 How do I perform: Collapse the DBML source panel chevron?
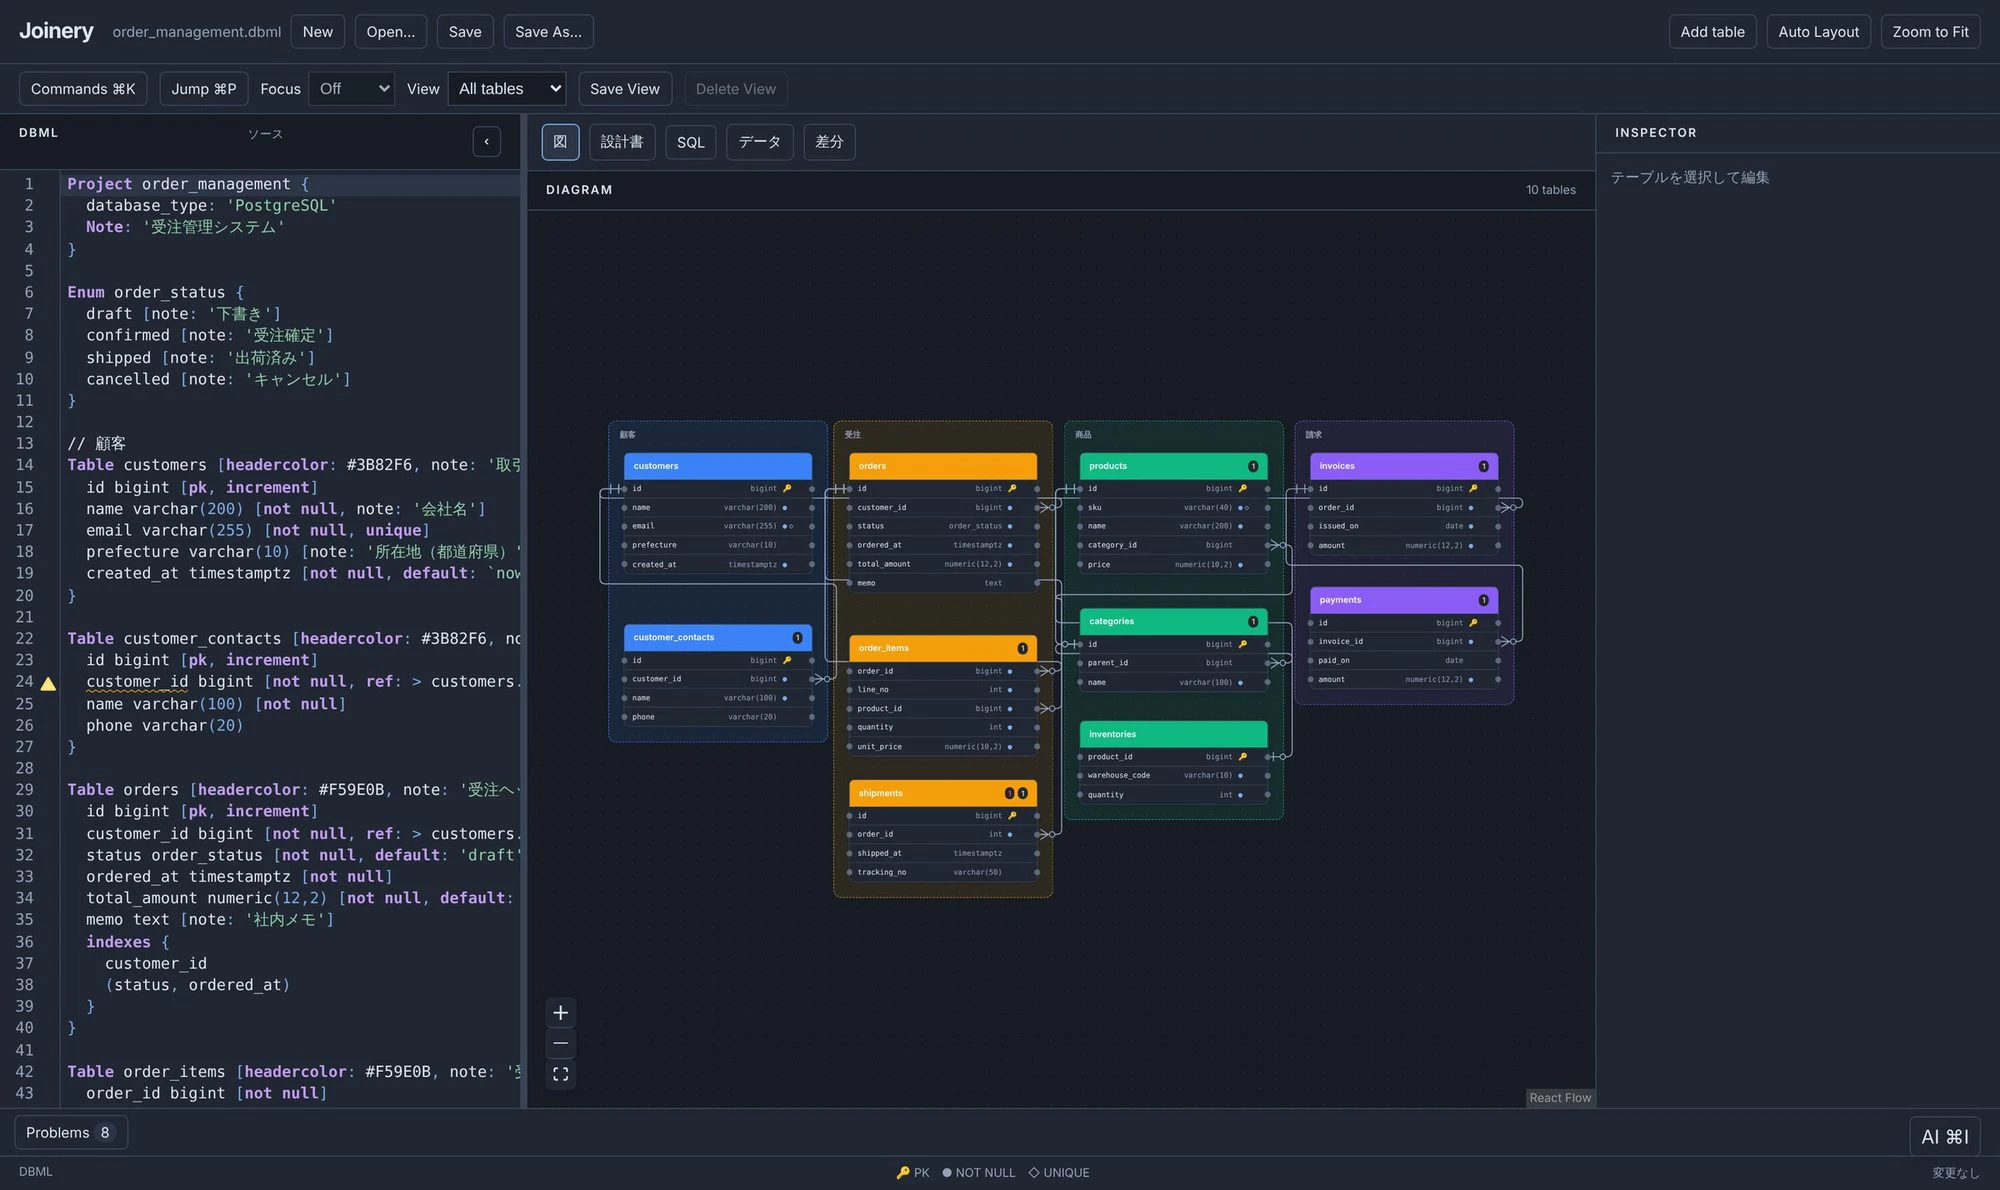click(486, 142)
